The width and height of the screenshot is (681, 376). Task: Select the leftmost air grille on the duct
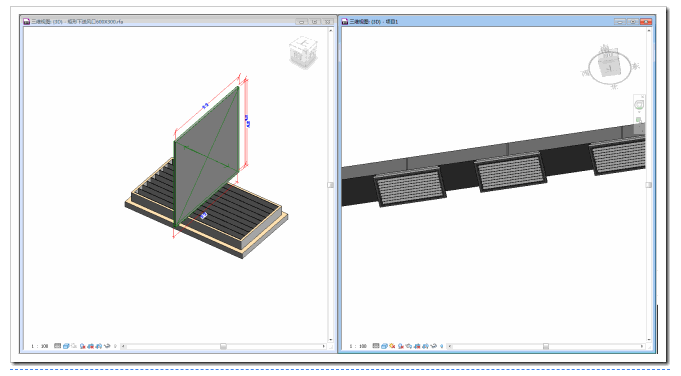(x=410, y=187)
